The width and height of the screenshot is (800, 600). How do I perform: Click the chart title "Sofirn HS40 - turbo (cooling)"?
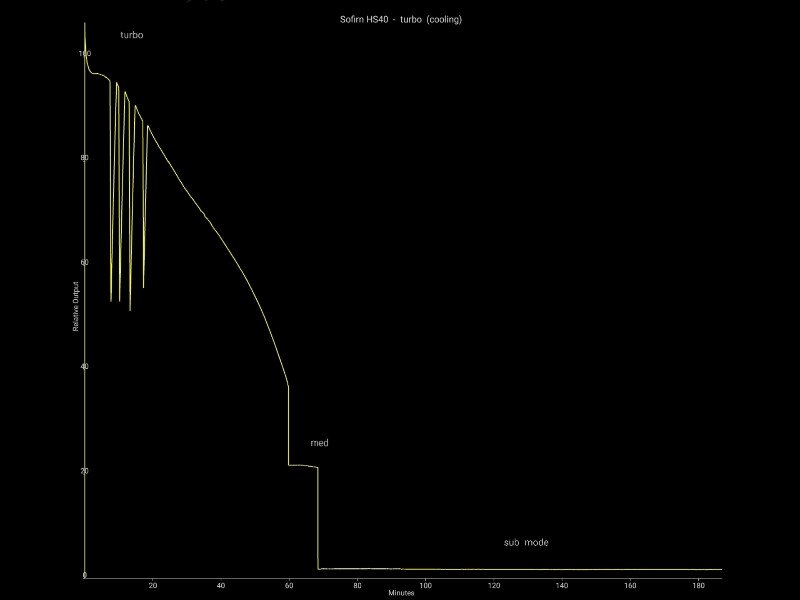point(401,19)
